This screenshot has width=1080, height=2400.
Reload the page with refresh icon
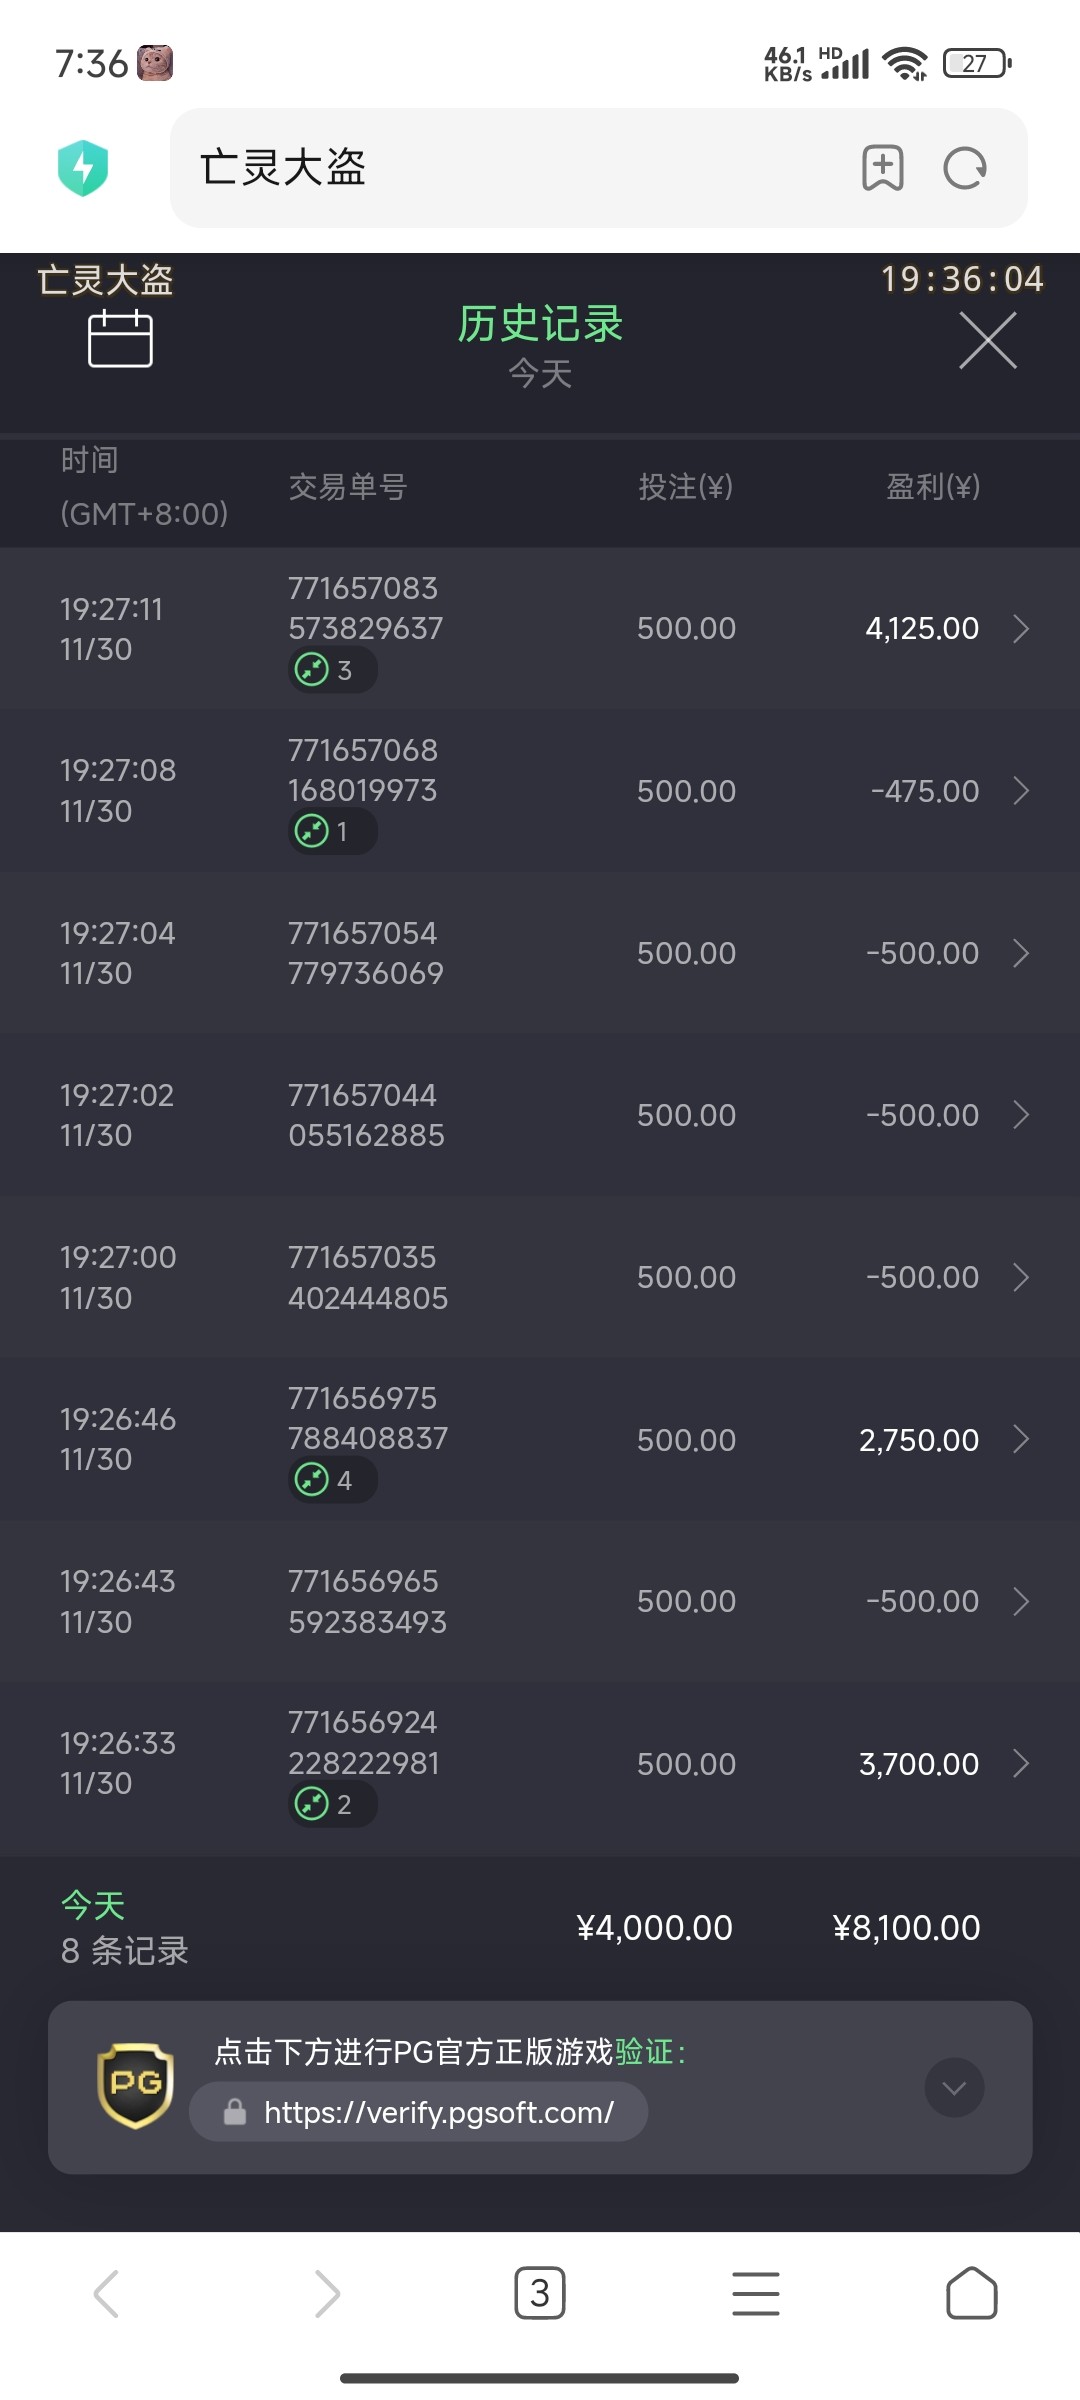coord(965,168)
